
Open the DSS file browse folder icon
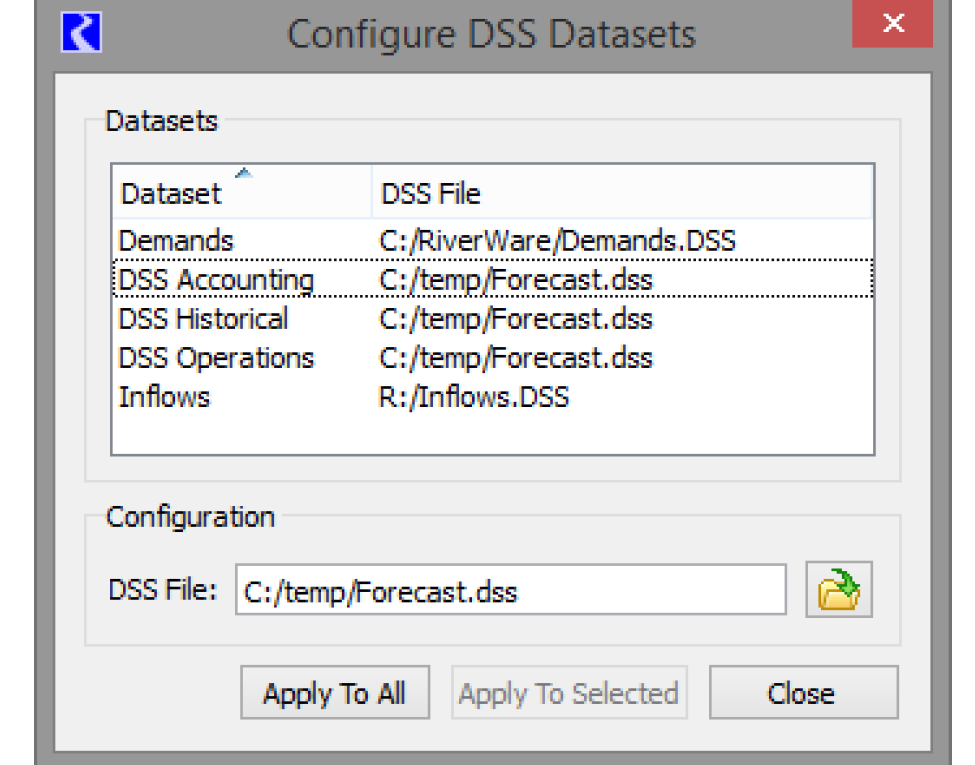(839, 591)
